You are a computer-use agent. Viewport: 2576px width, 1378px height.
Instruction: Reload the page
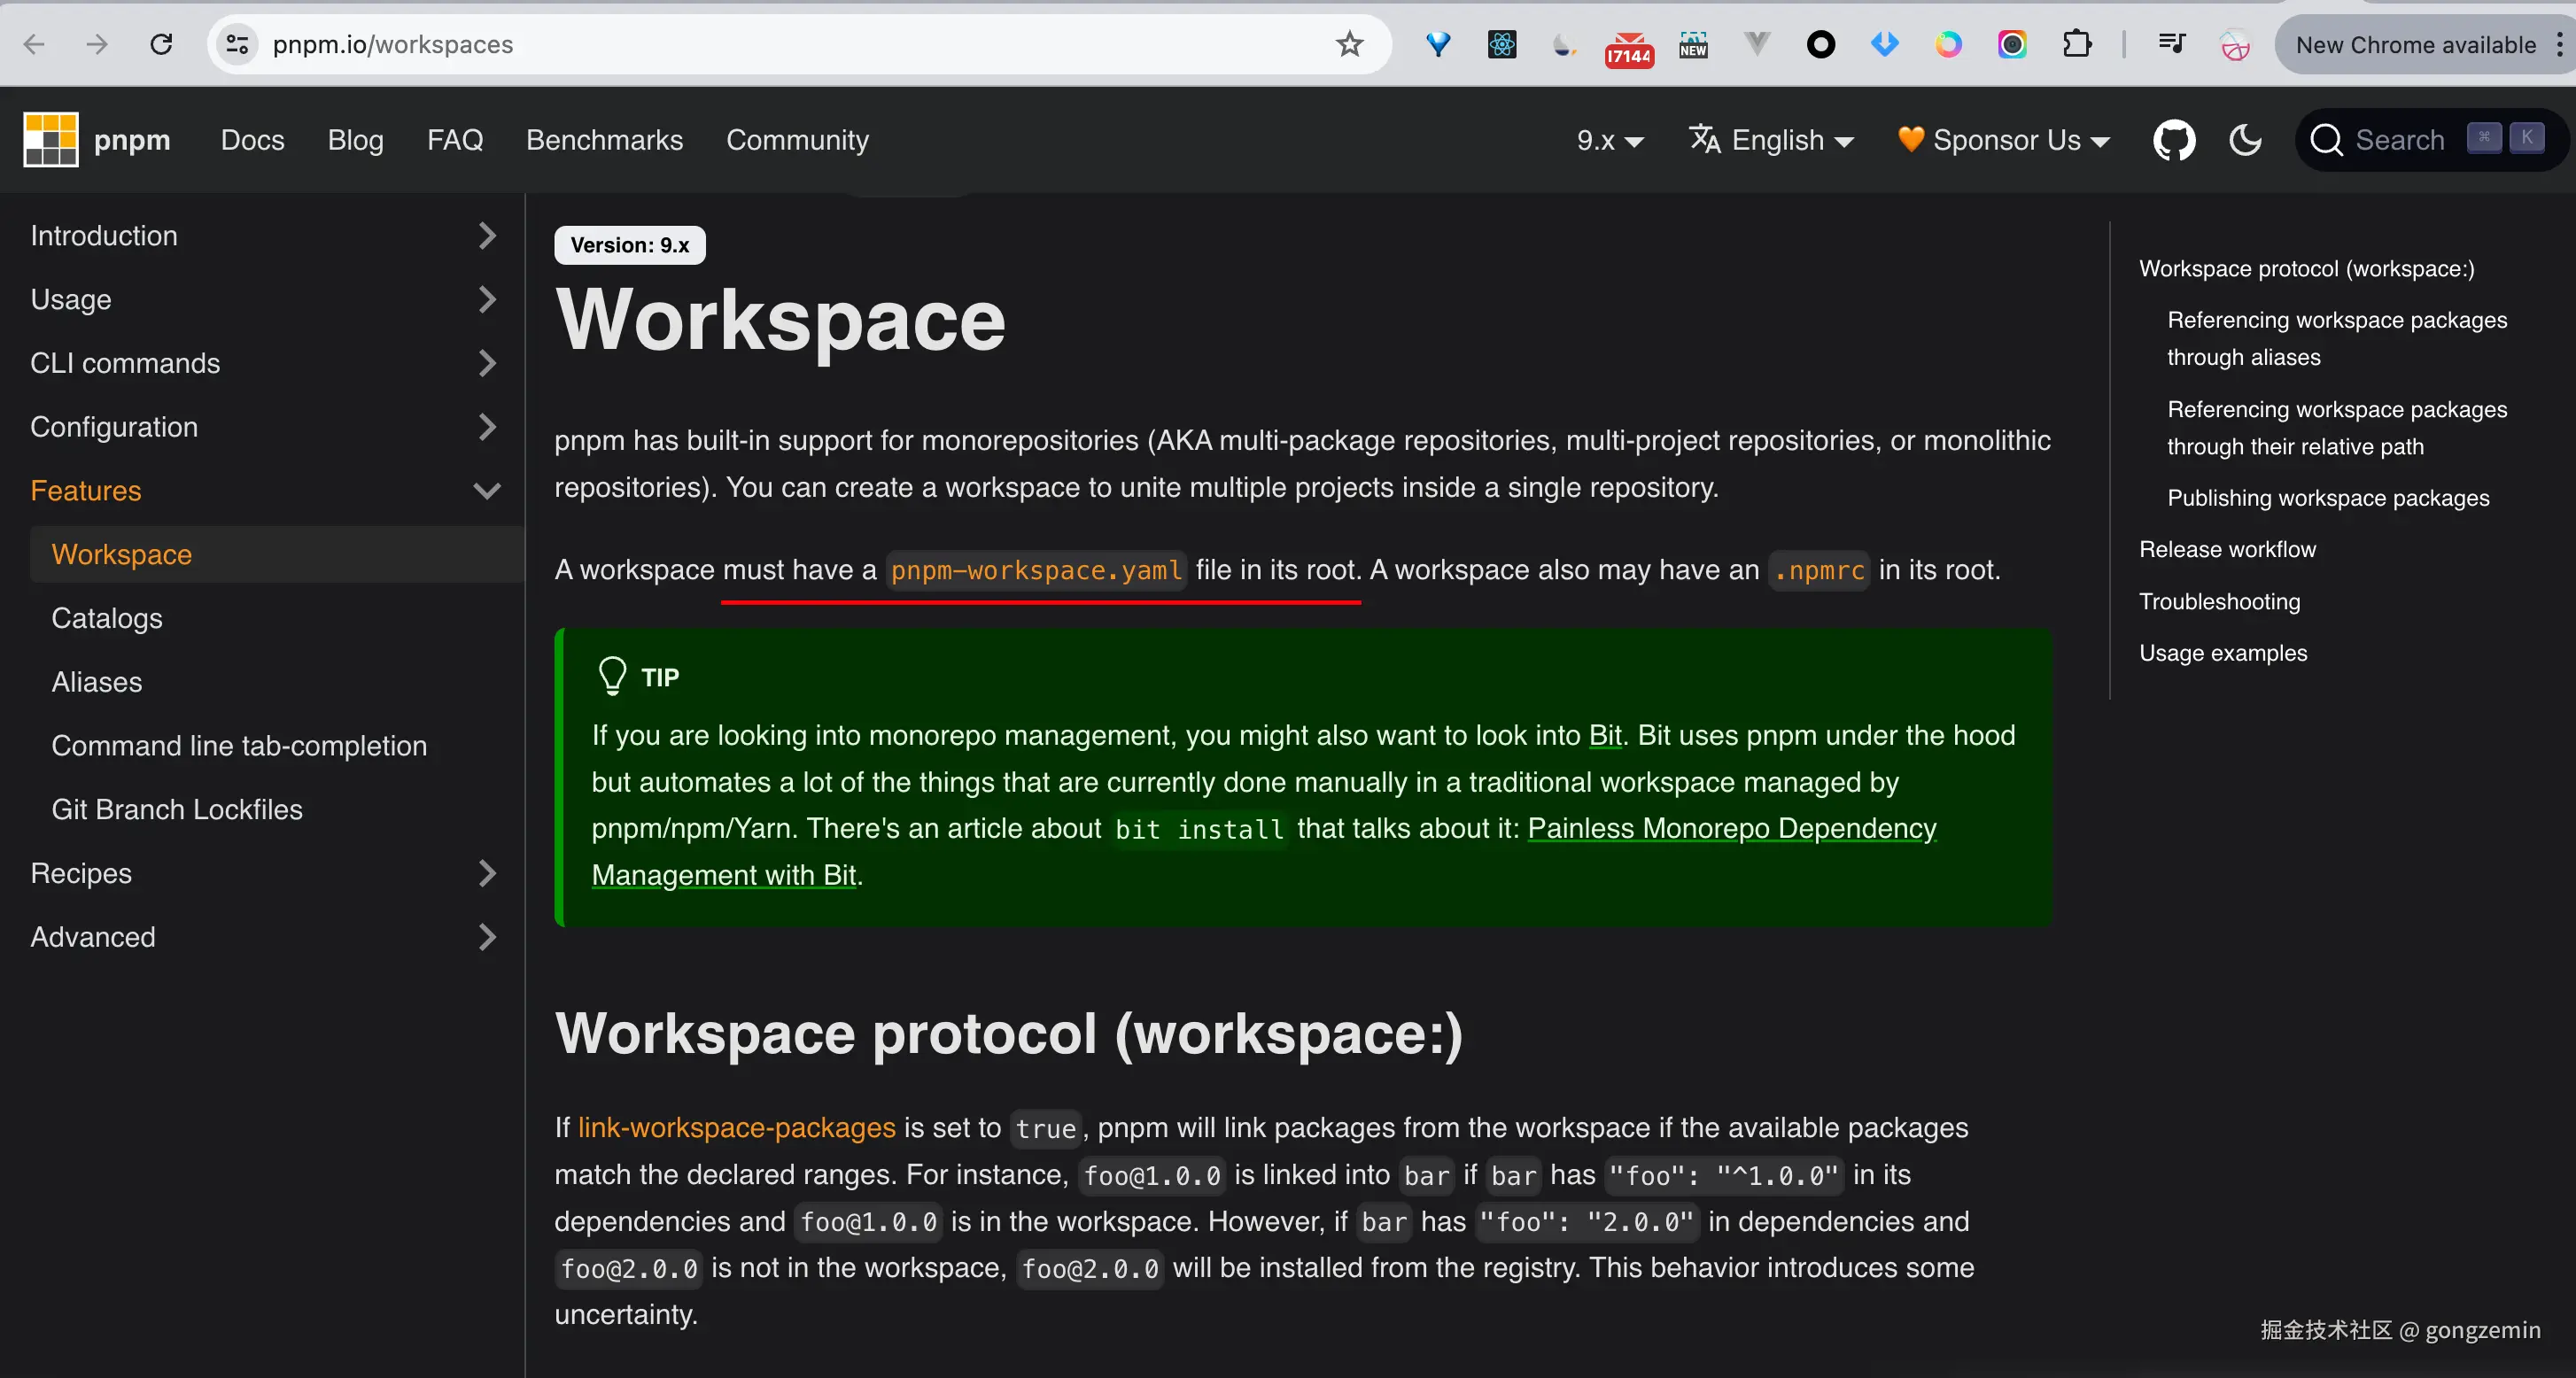point(161,44)
